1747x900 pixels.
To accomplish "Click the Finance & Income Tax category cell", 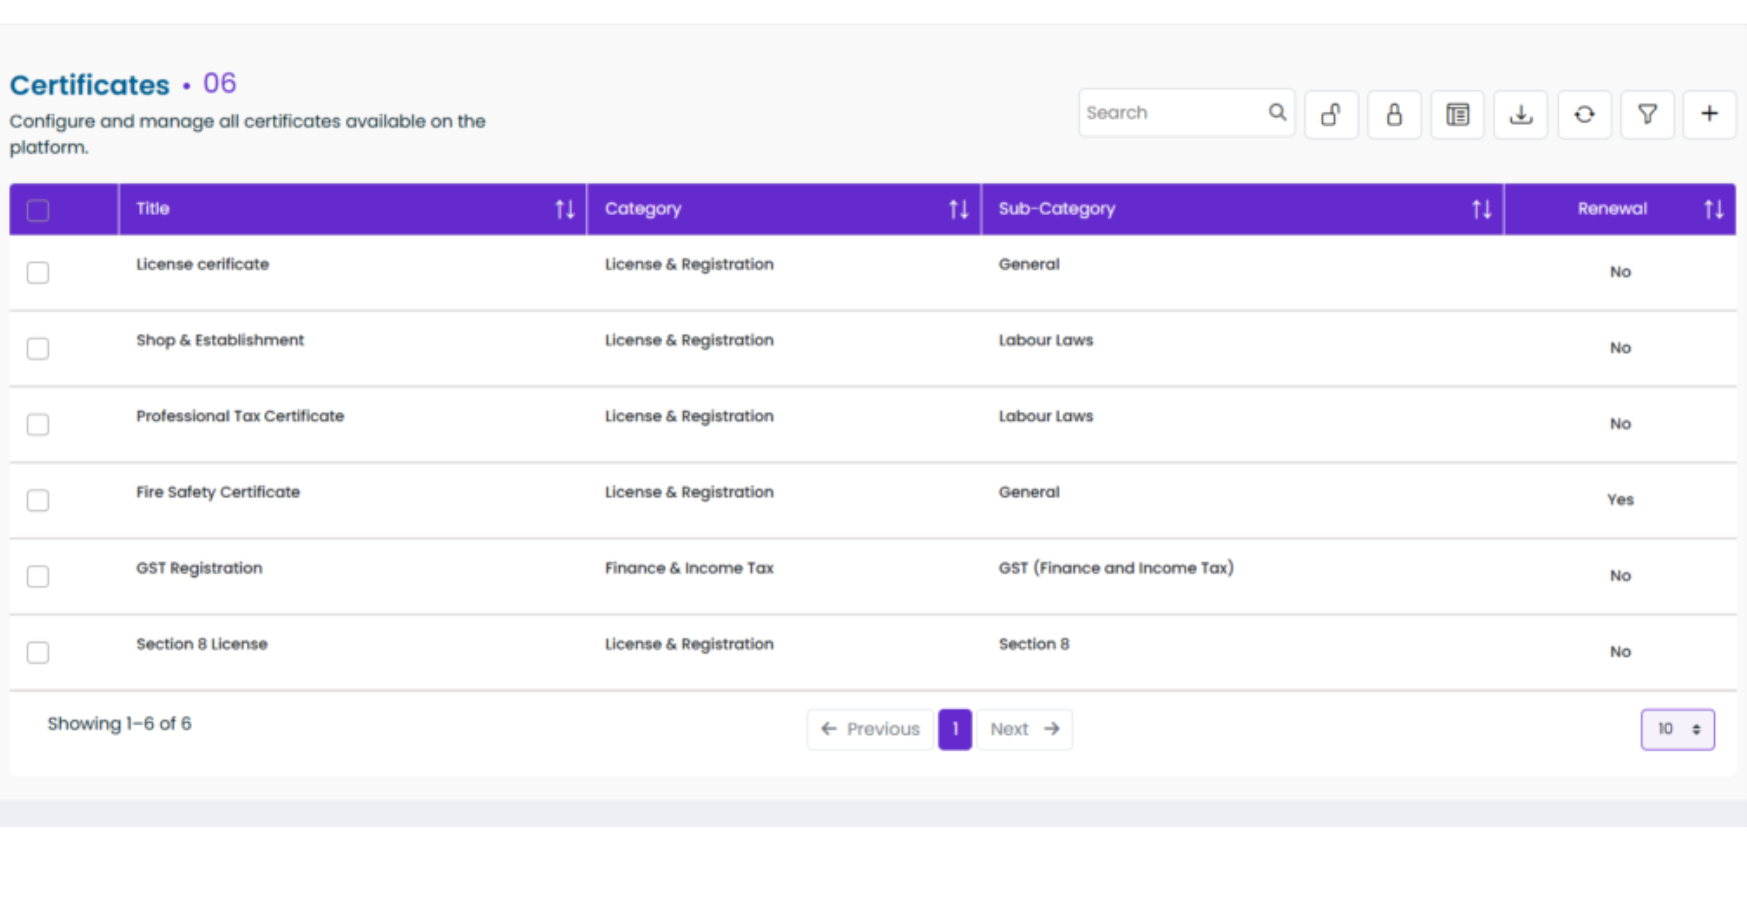I will [689, 568].
